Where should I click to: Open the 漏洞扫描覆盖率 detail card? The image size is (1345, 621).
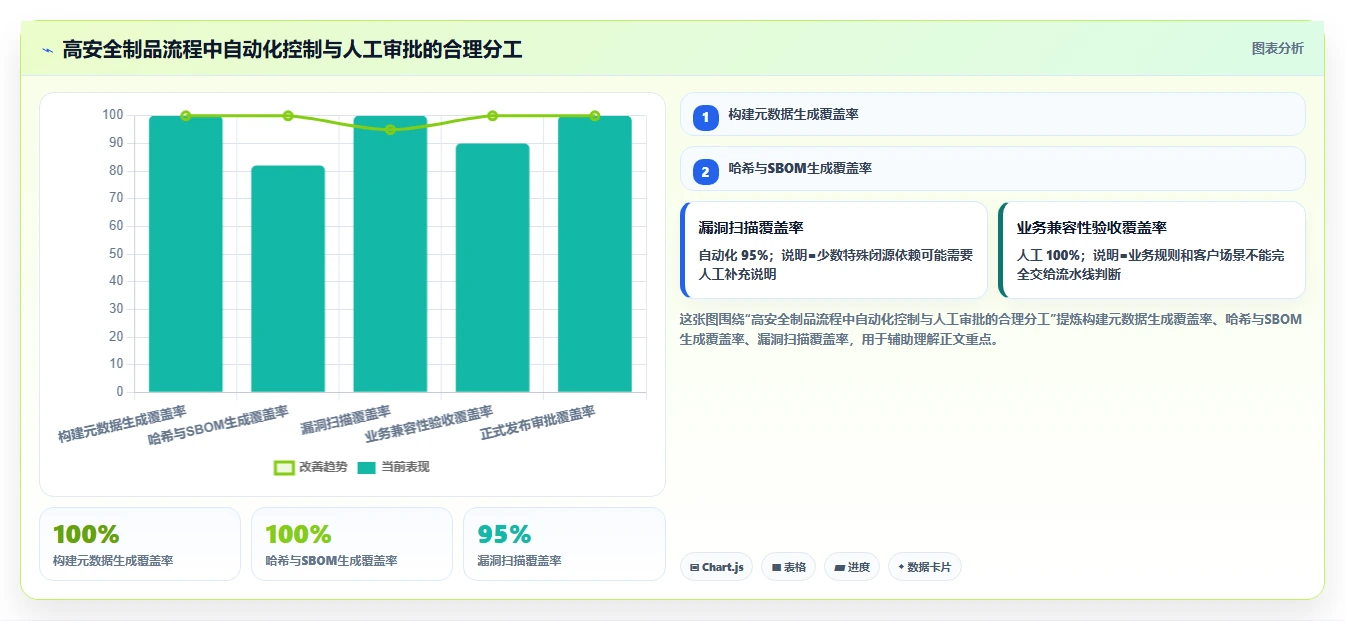(x=834, y=250)
